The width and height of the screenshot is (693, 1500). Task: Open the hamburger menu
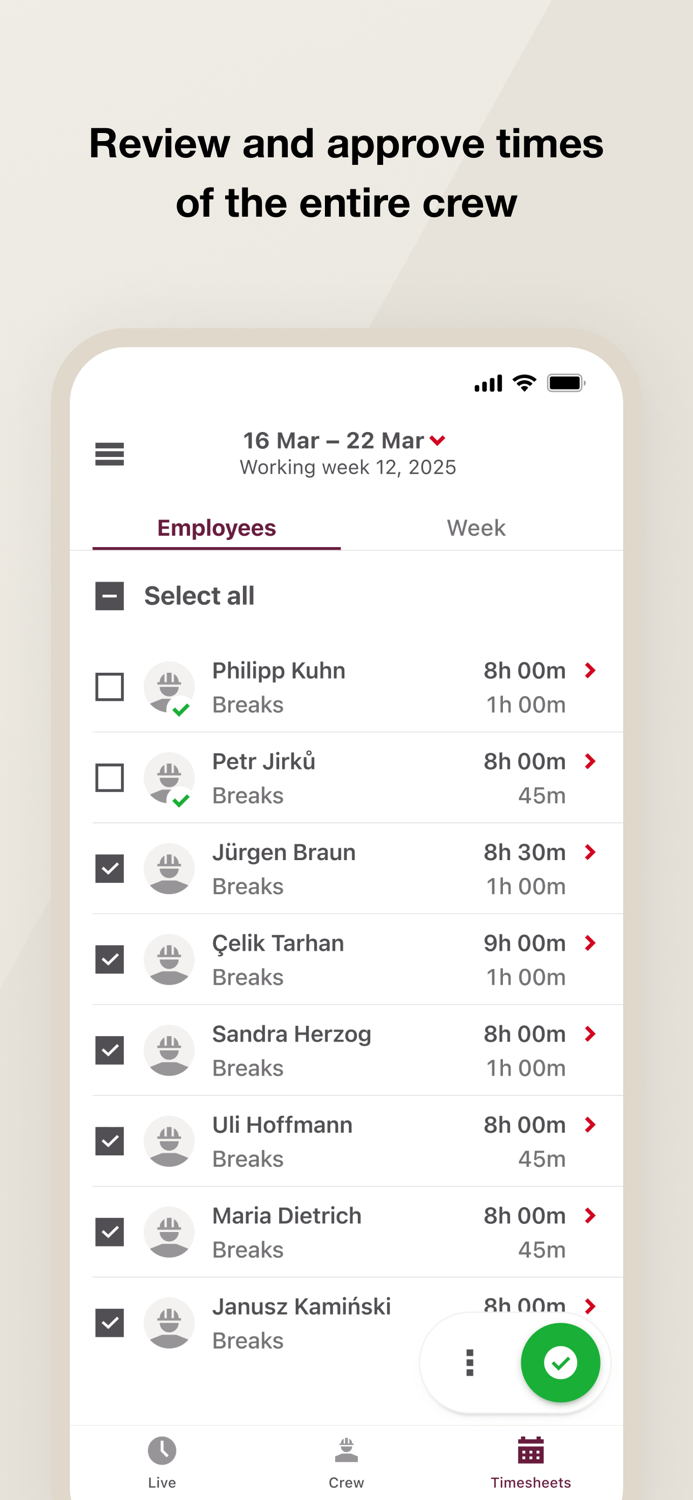[x=109, y=453]
